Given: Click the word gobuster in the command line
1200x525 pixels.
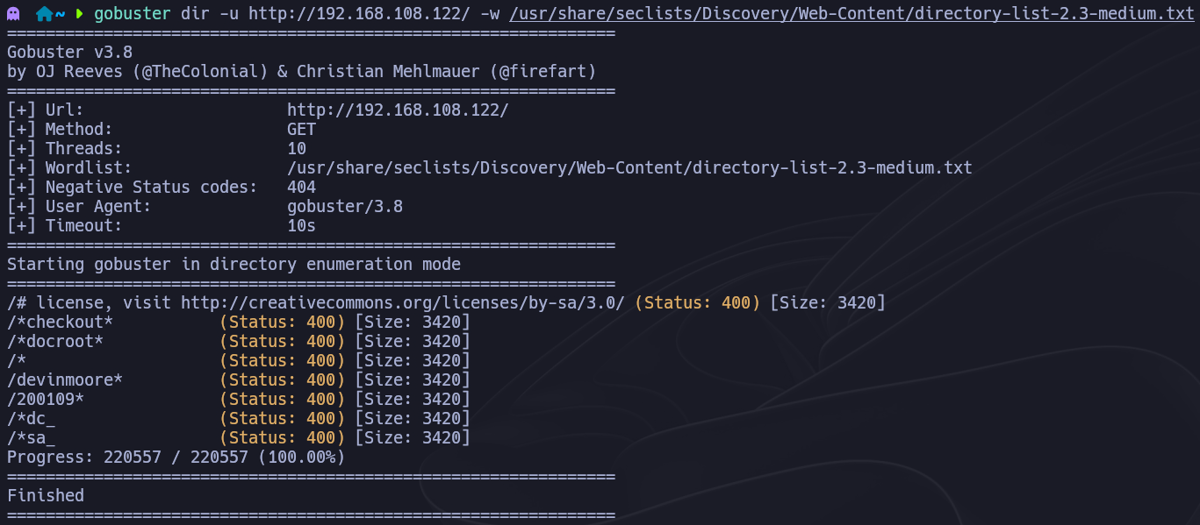Looking at the screenshot, I should coord(137,14).
